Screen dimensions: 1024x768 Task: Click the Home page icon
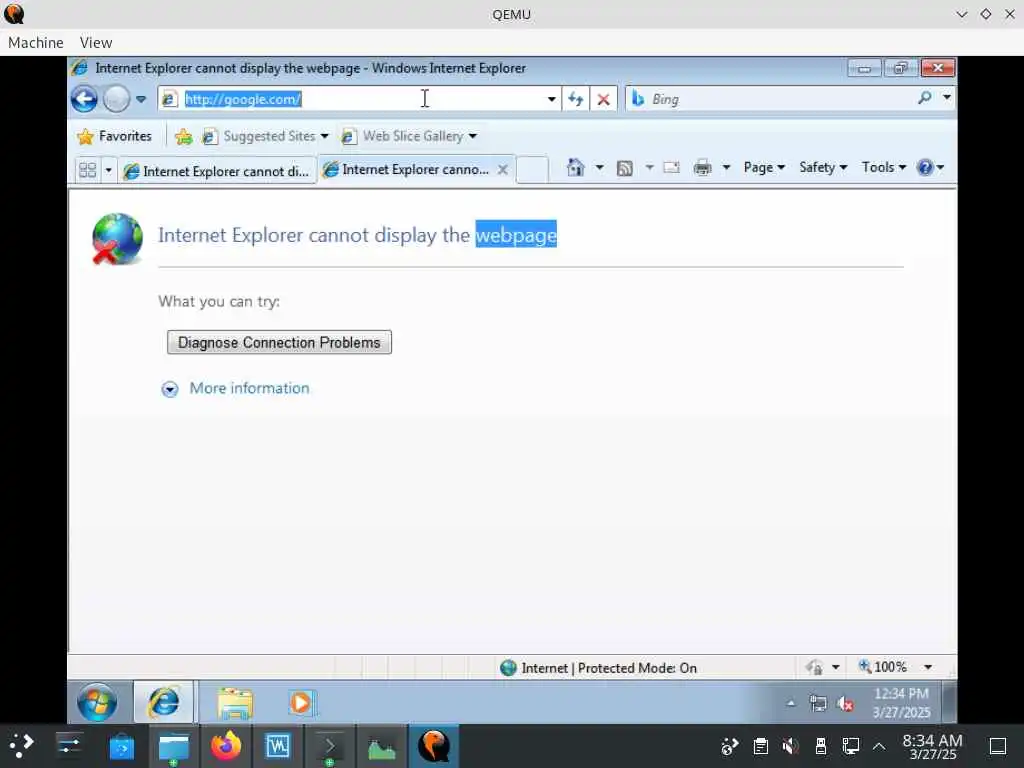[575, 167]
